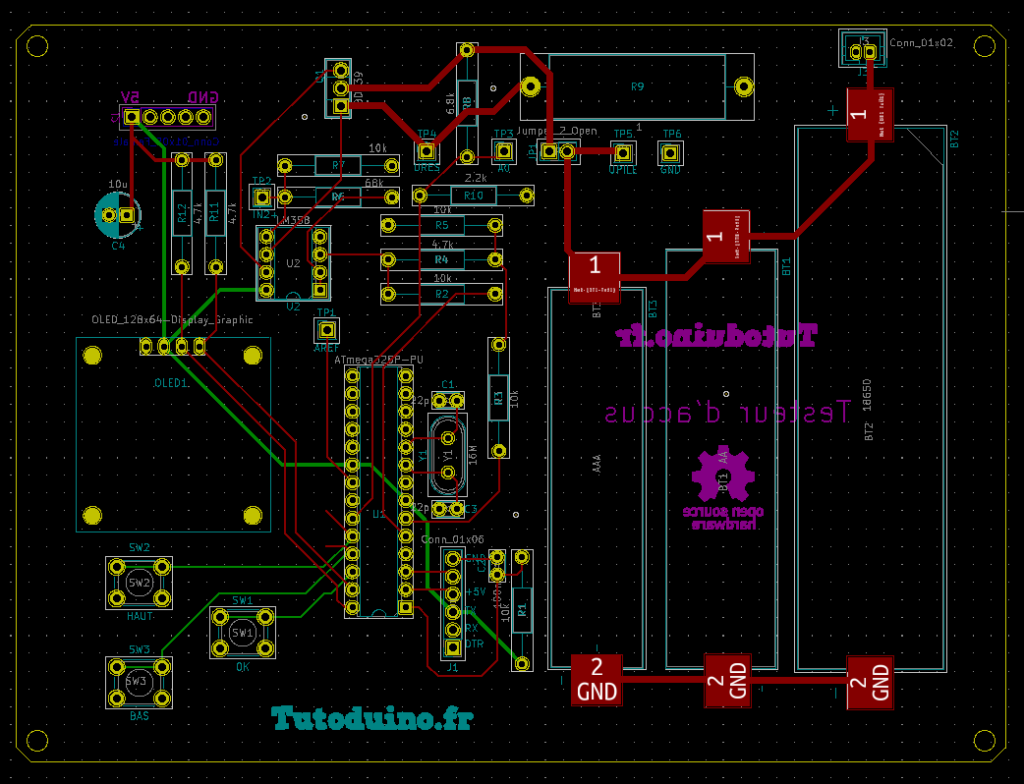Viewport: 1024px width, 784px height.
Task: Click the R1 resistor body
Action: 522,610
